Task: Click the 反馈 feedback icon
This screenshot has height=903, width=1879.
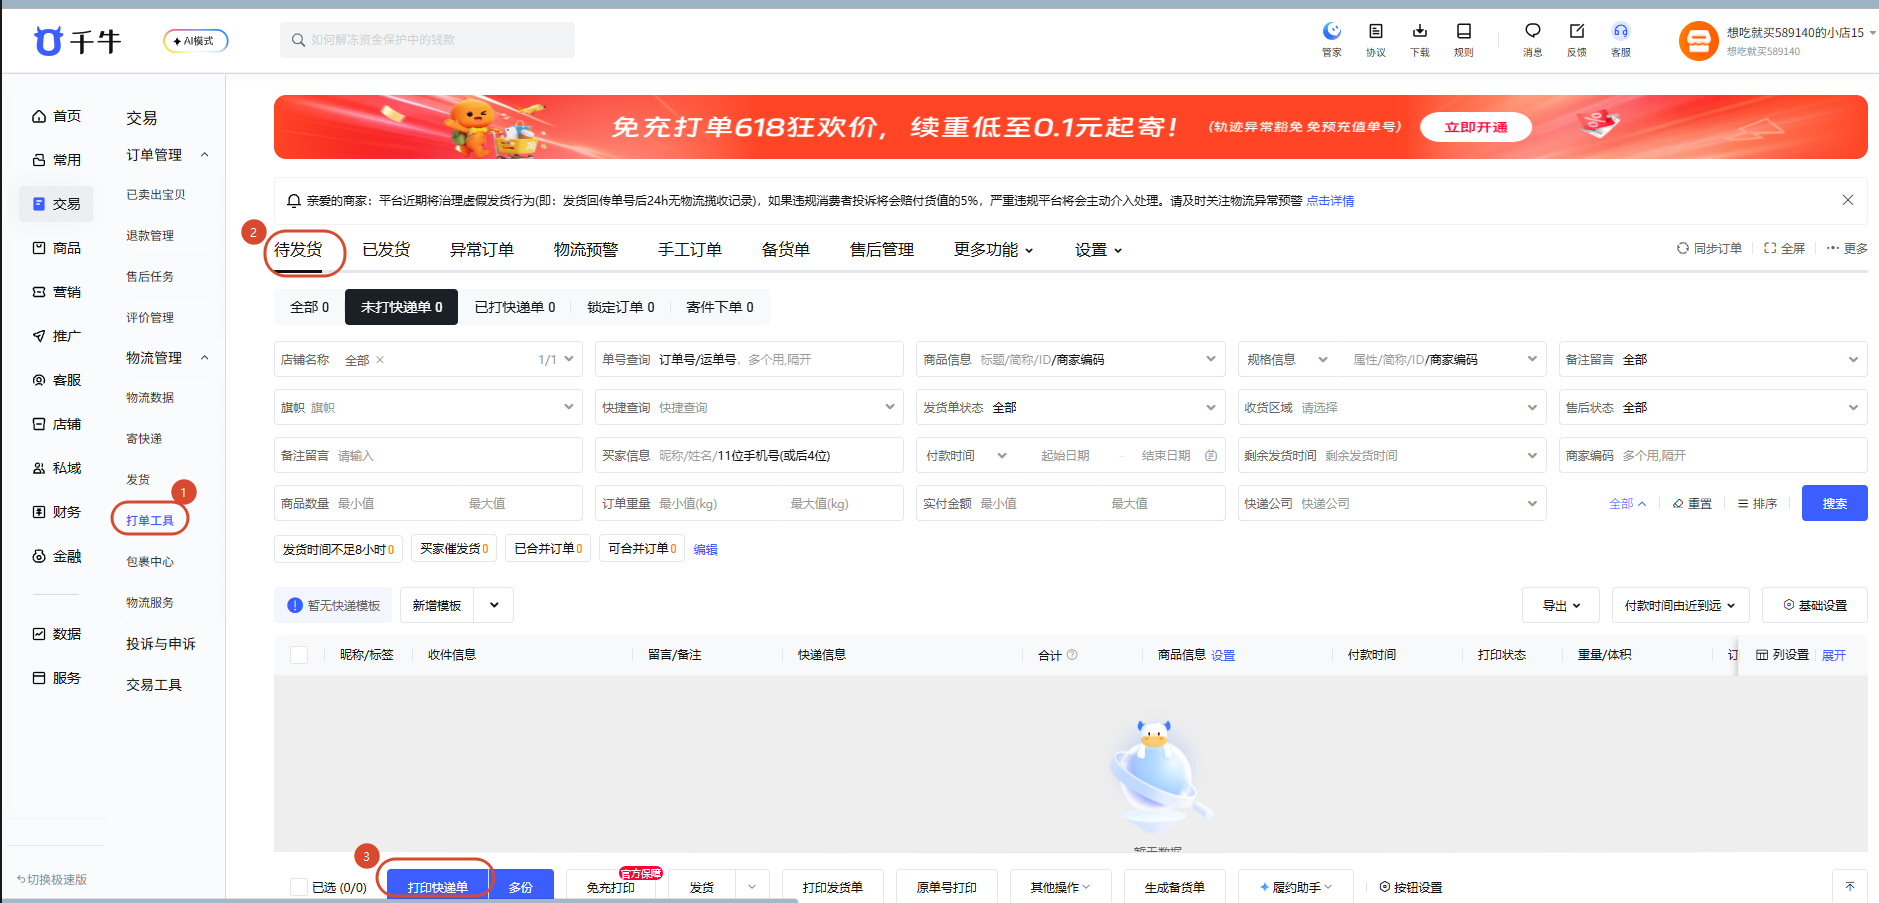Action: point(1576,31)
